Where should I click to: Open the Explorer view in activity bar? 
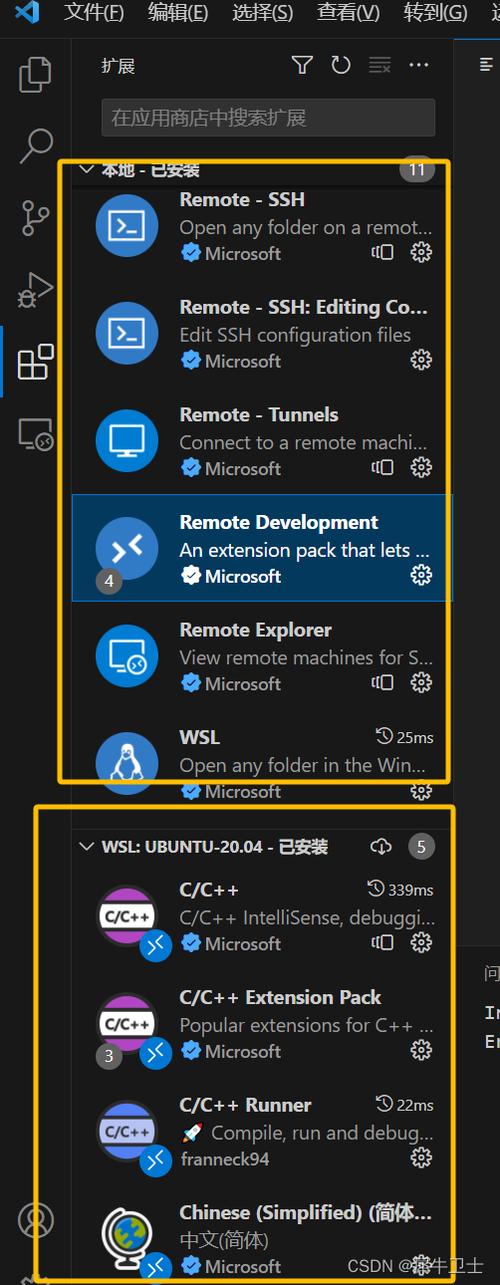[x=35, y=74]
